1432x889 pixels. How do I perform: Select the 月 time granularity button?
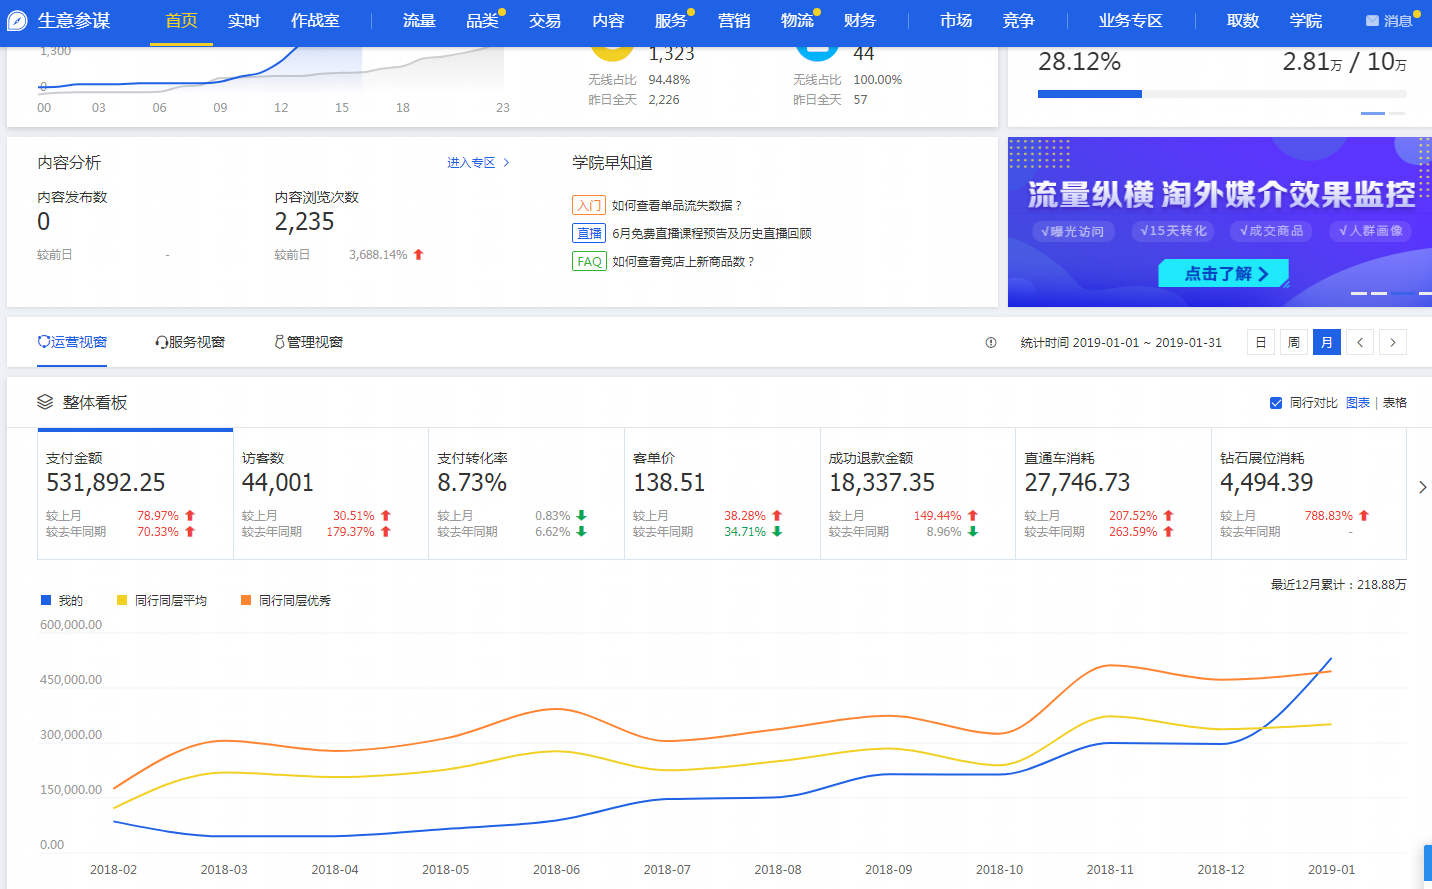click(x=1327, y=343)
